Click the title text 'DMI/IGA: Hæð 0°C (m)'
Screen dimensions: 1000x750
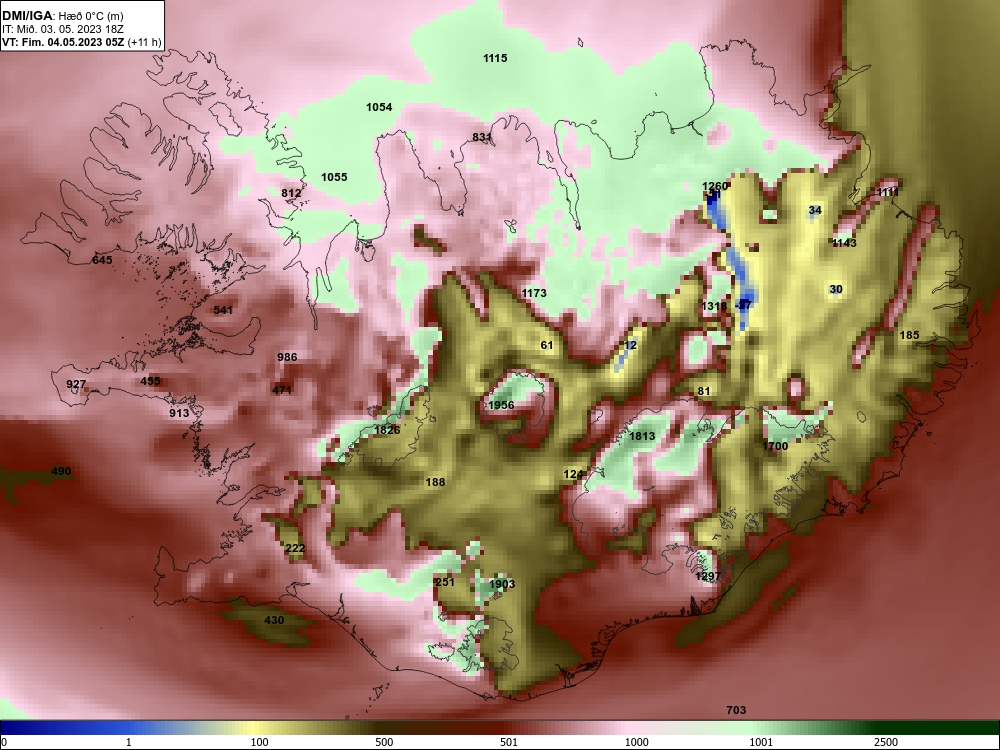[63, 16]
